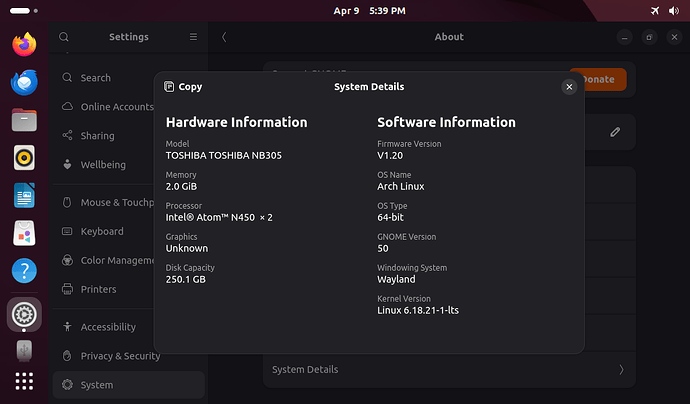The height and width of the screenshot is (404, 690).
Task: Click the model value TOSHIBA TOSHIBA NB305
Action: point(224,155)
